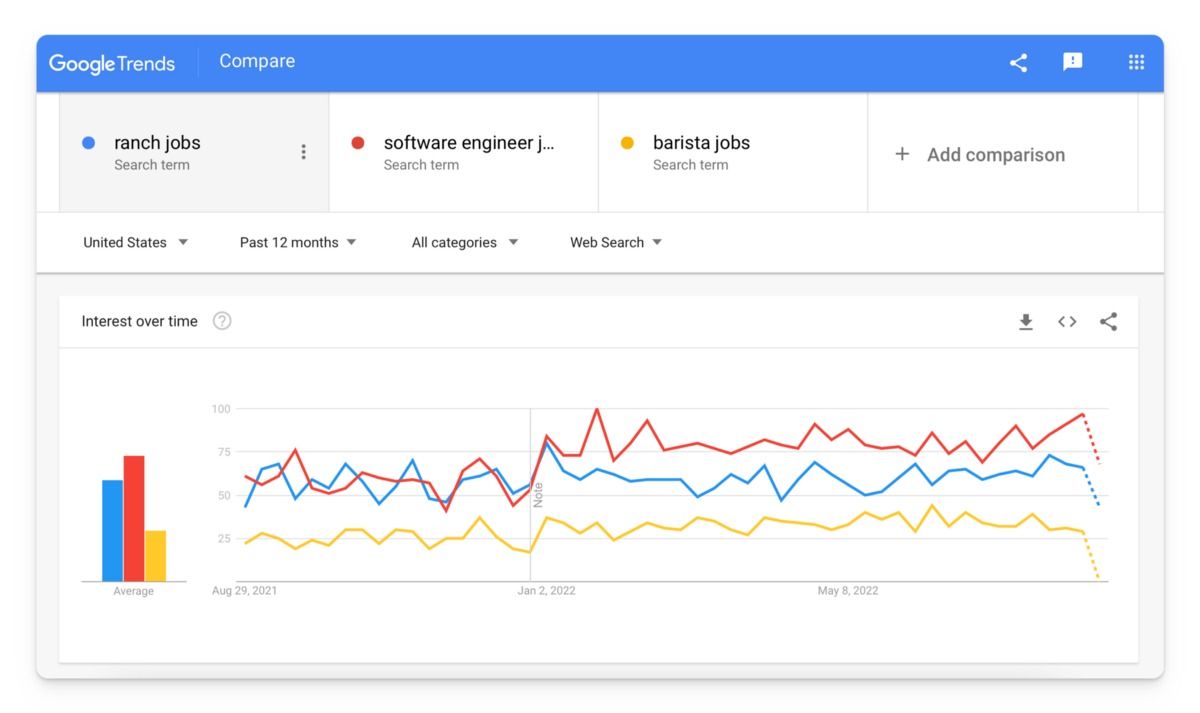Open the Past 12 months dropdown
Screen dimensions: 1200x713
pos(298,242)
